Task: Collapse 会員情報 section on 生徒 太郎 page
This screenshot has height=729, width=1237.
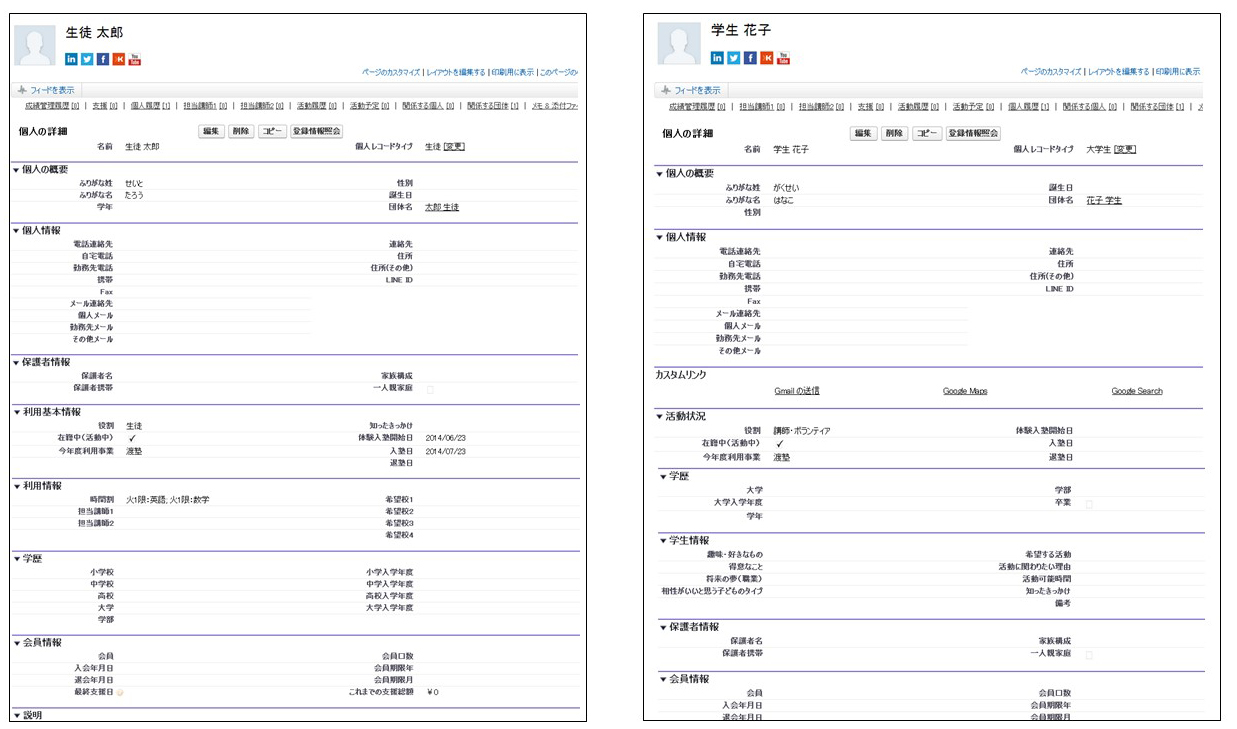Action: (16, 642)
